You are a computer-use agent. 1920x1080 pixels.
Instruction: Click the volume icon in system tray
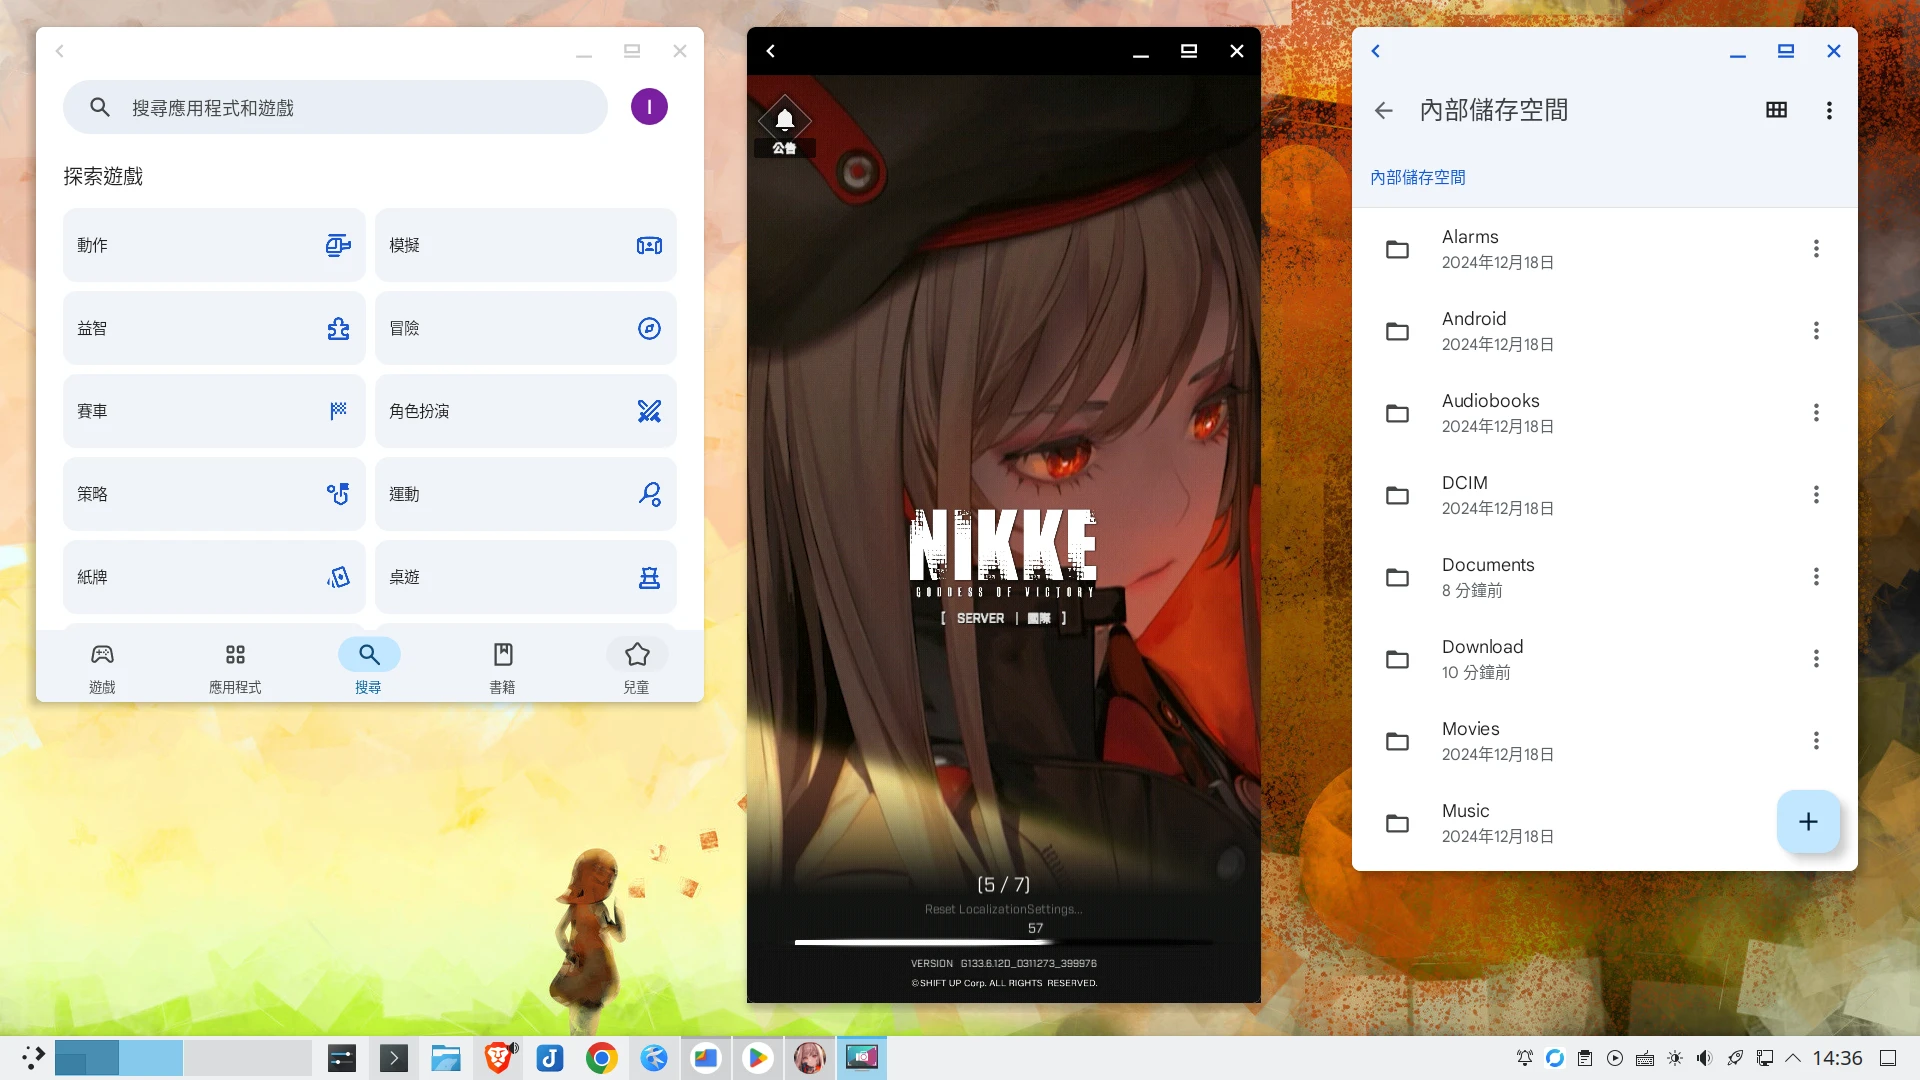coord(1704,1058)
